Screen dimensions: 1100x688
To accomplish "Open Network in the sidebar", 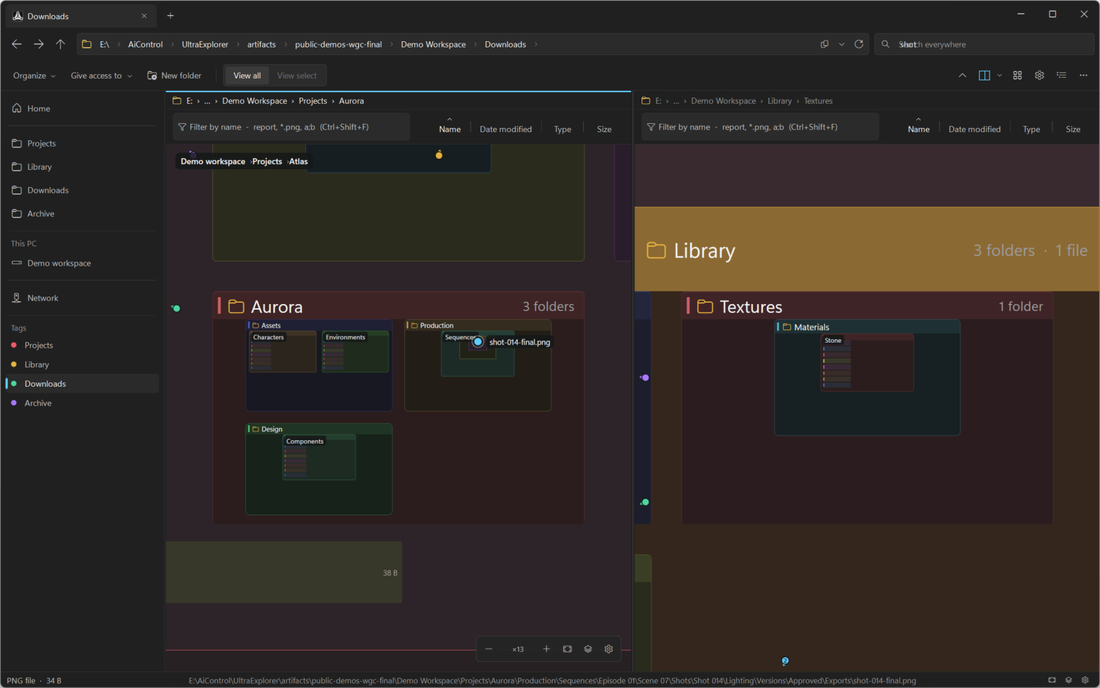I will [82, 298].
